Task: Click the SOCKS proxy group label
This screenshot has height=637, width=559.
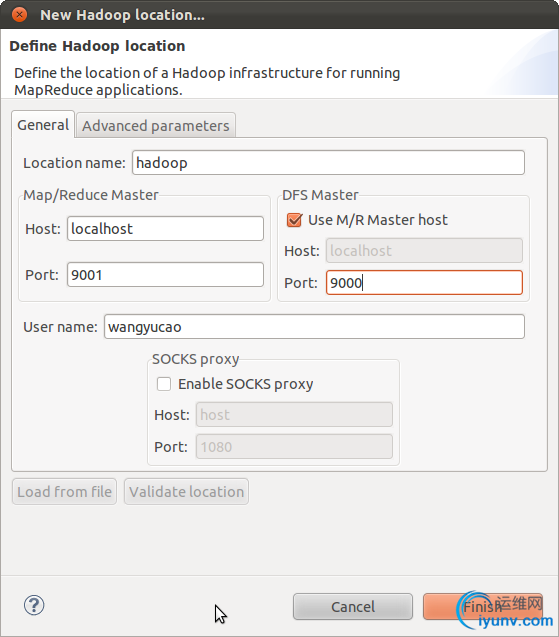Action: pos(195,359)
